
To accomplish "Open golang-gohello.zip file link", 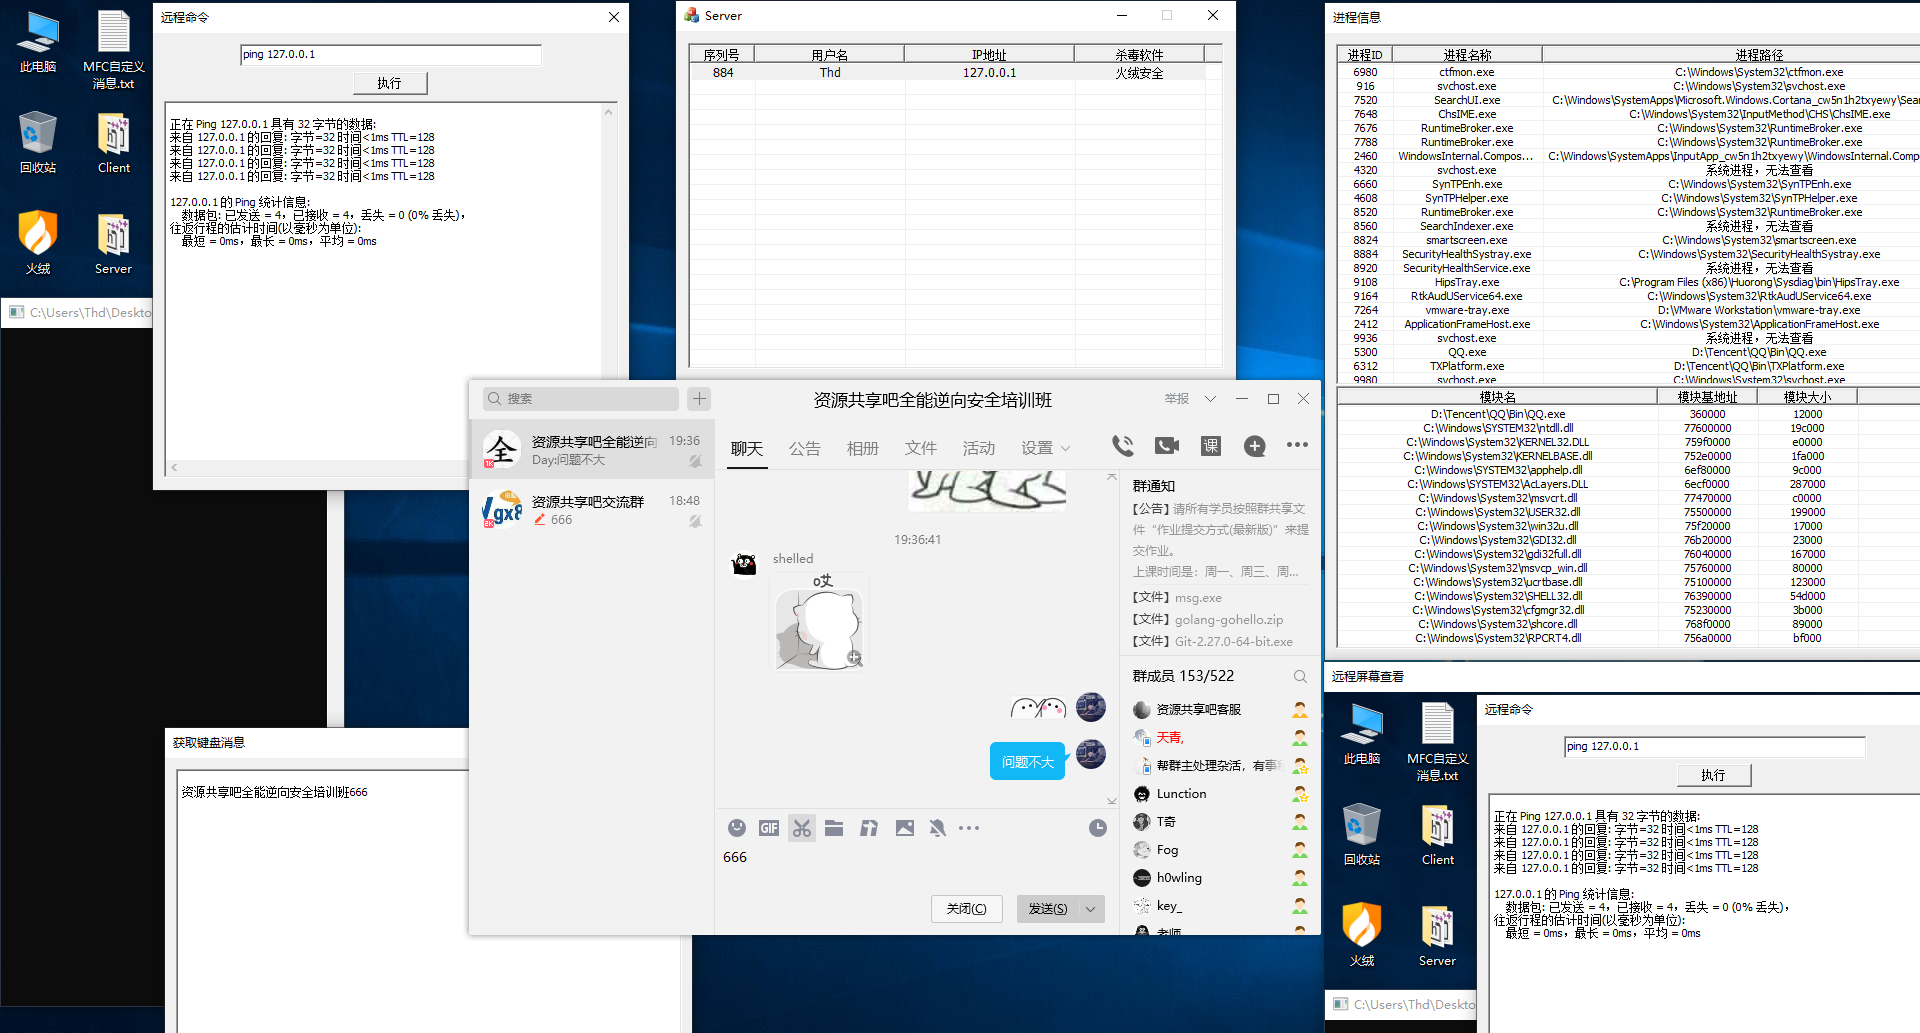I will [x=1228, y=620].
